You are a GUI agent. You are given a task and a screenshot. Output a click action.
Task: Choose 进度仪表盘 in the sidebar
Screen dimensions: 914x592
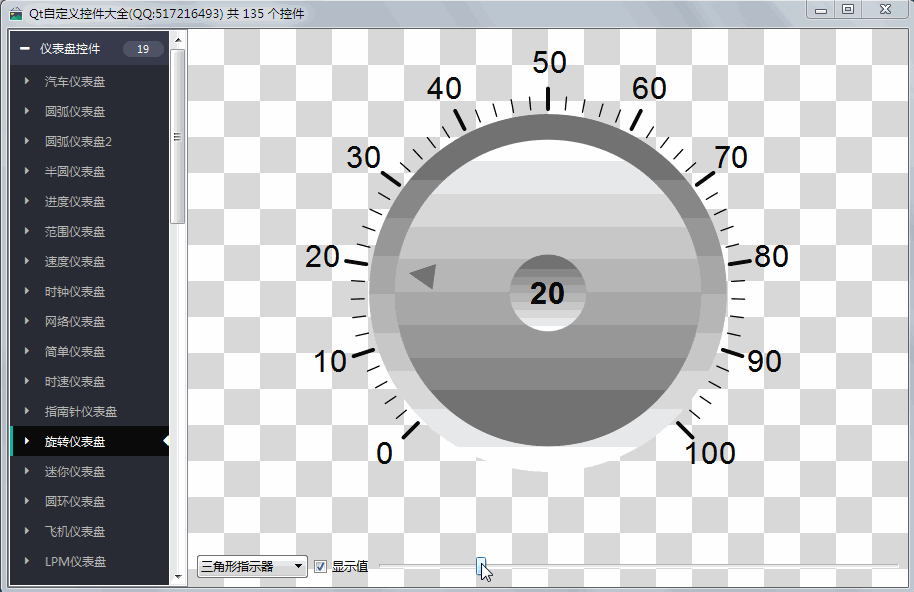click(x=90, y=201)
